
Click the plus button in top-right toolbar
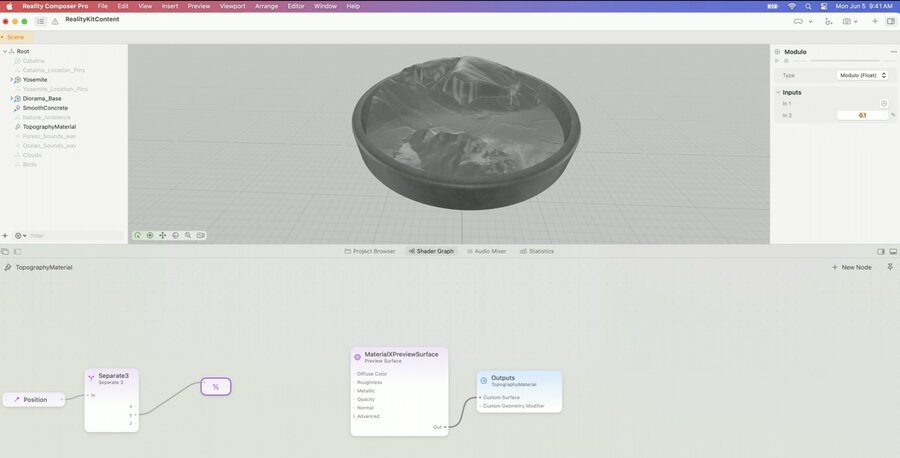875,21
